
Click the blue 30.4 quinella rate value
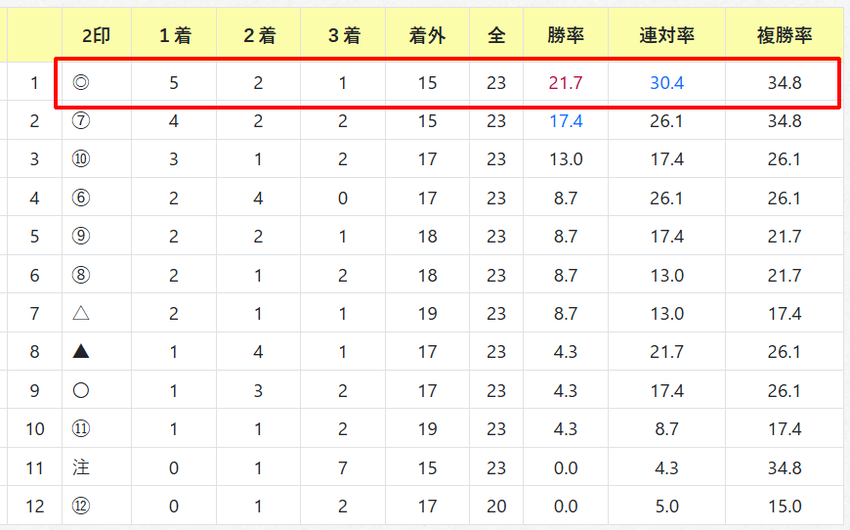click(667, 83)
